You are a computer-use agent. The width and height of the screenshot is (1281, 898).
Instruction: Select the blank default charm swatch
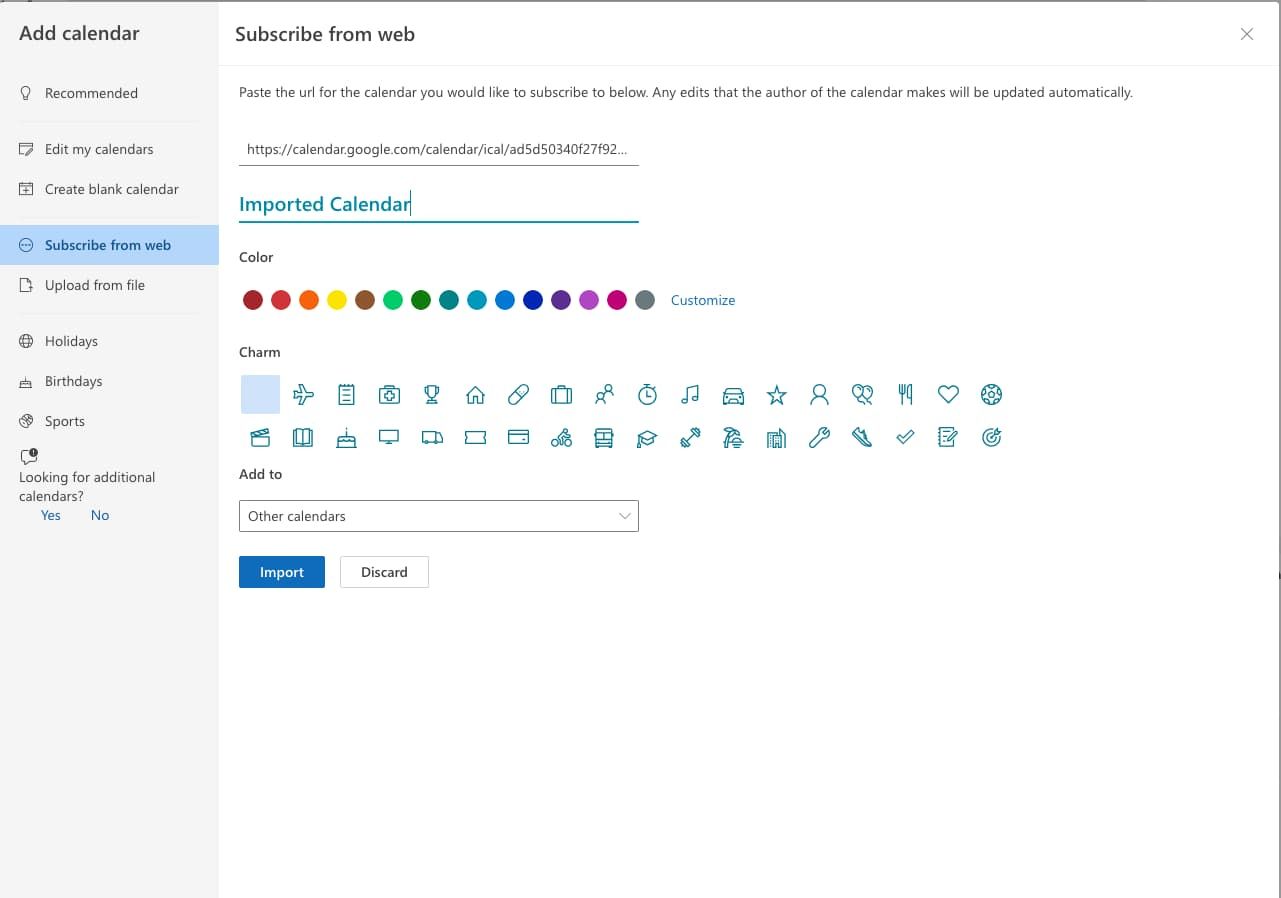tap(260, 394)
